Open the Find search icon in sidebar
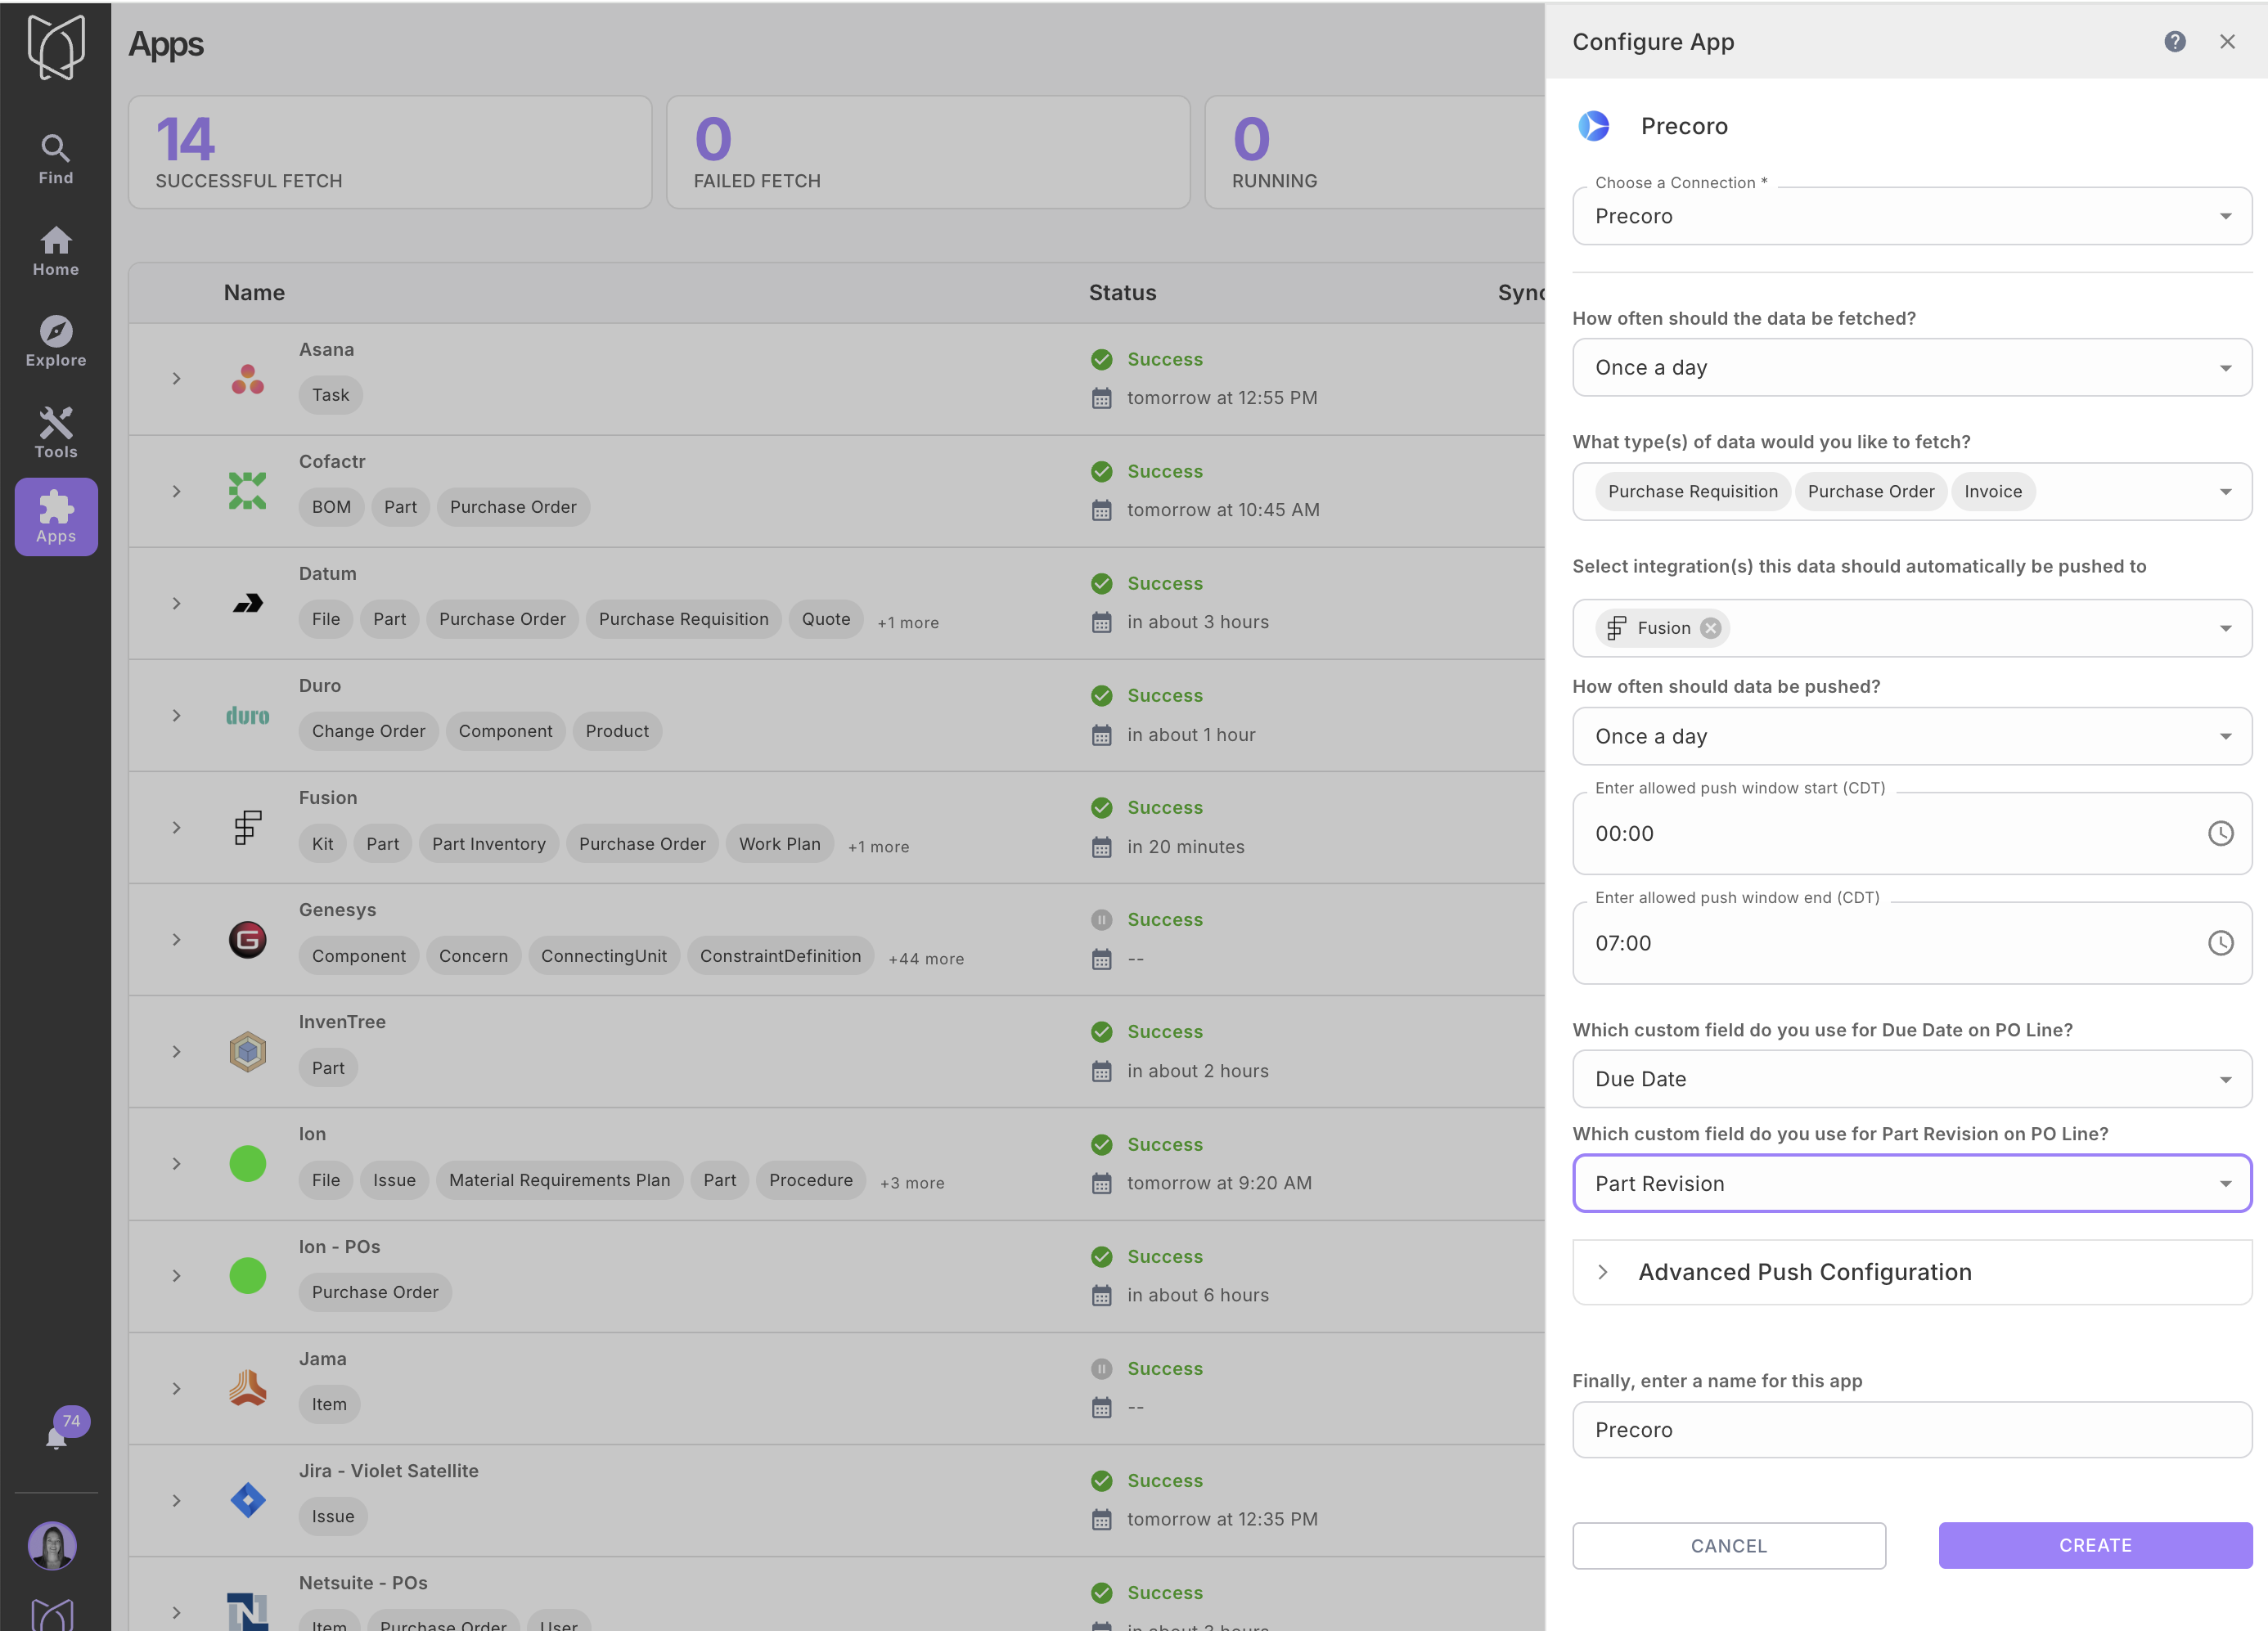The image size is (2268, 1631). point(56,159)
